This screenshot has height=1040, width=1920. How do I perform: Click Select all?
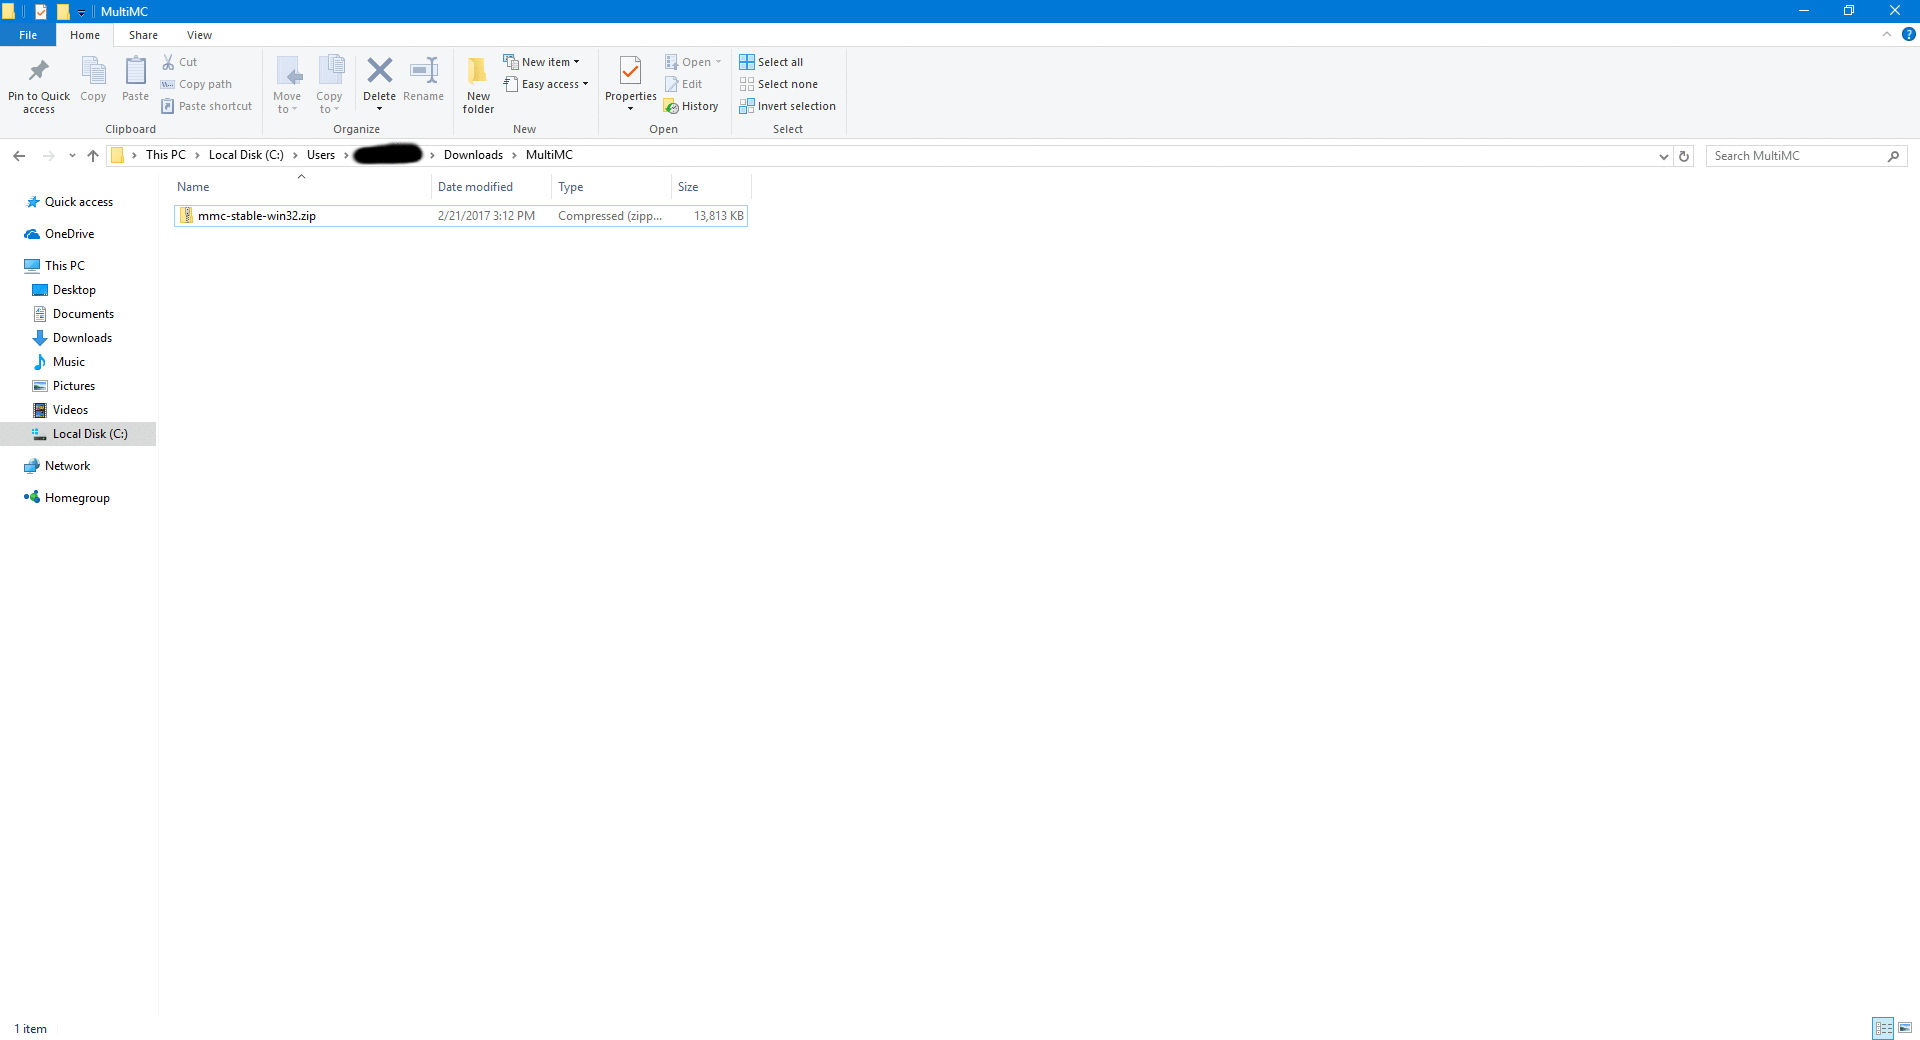pos(771,62)
